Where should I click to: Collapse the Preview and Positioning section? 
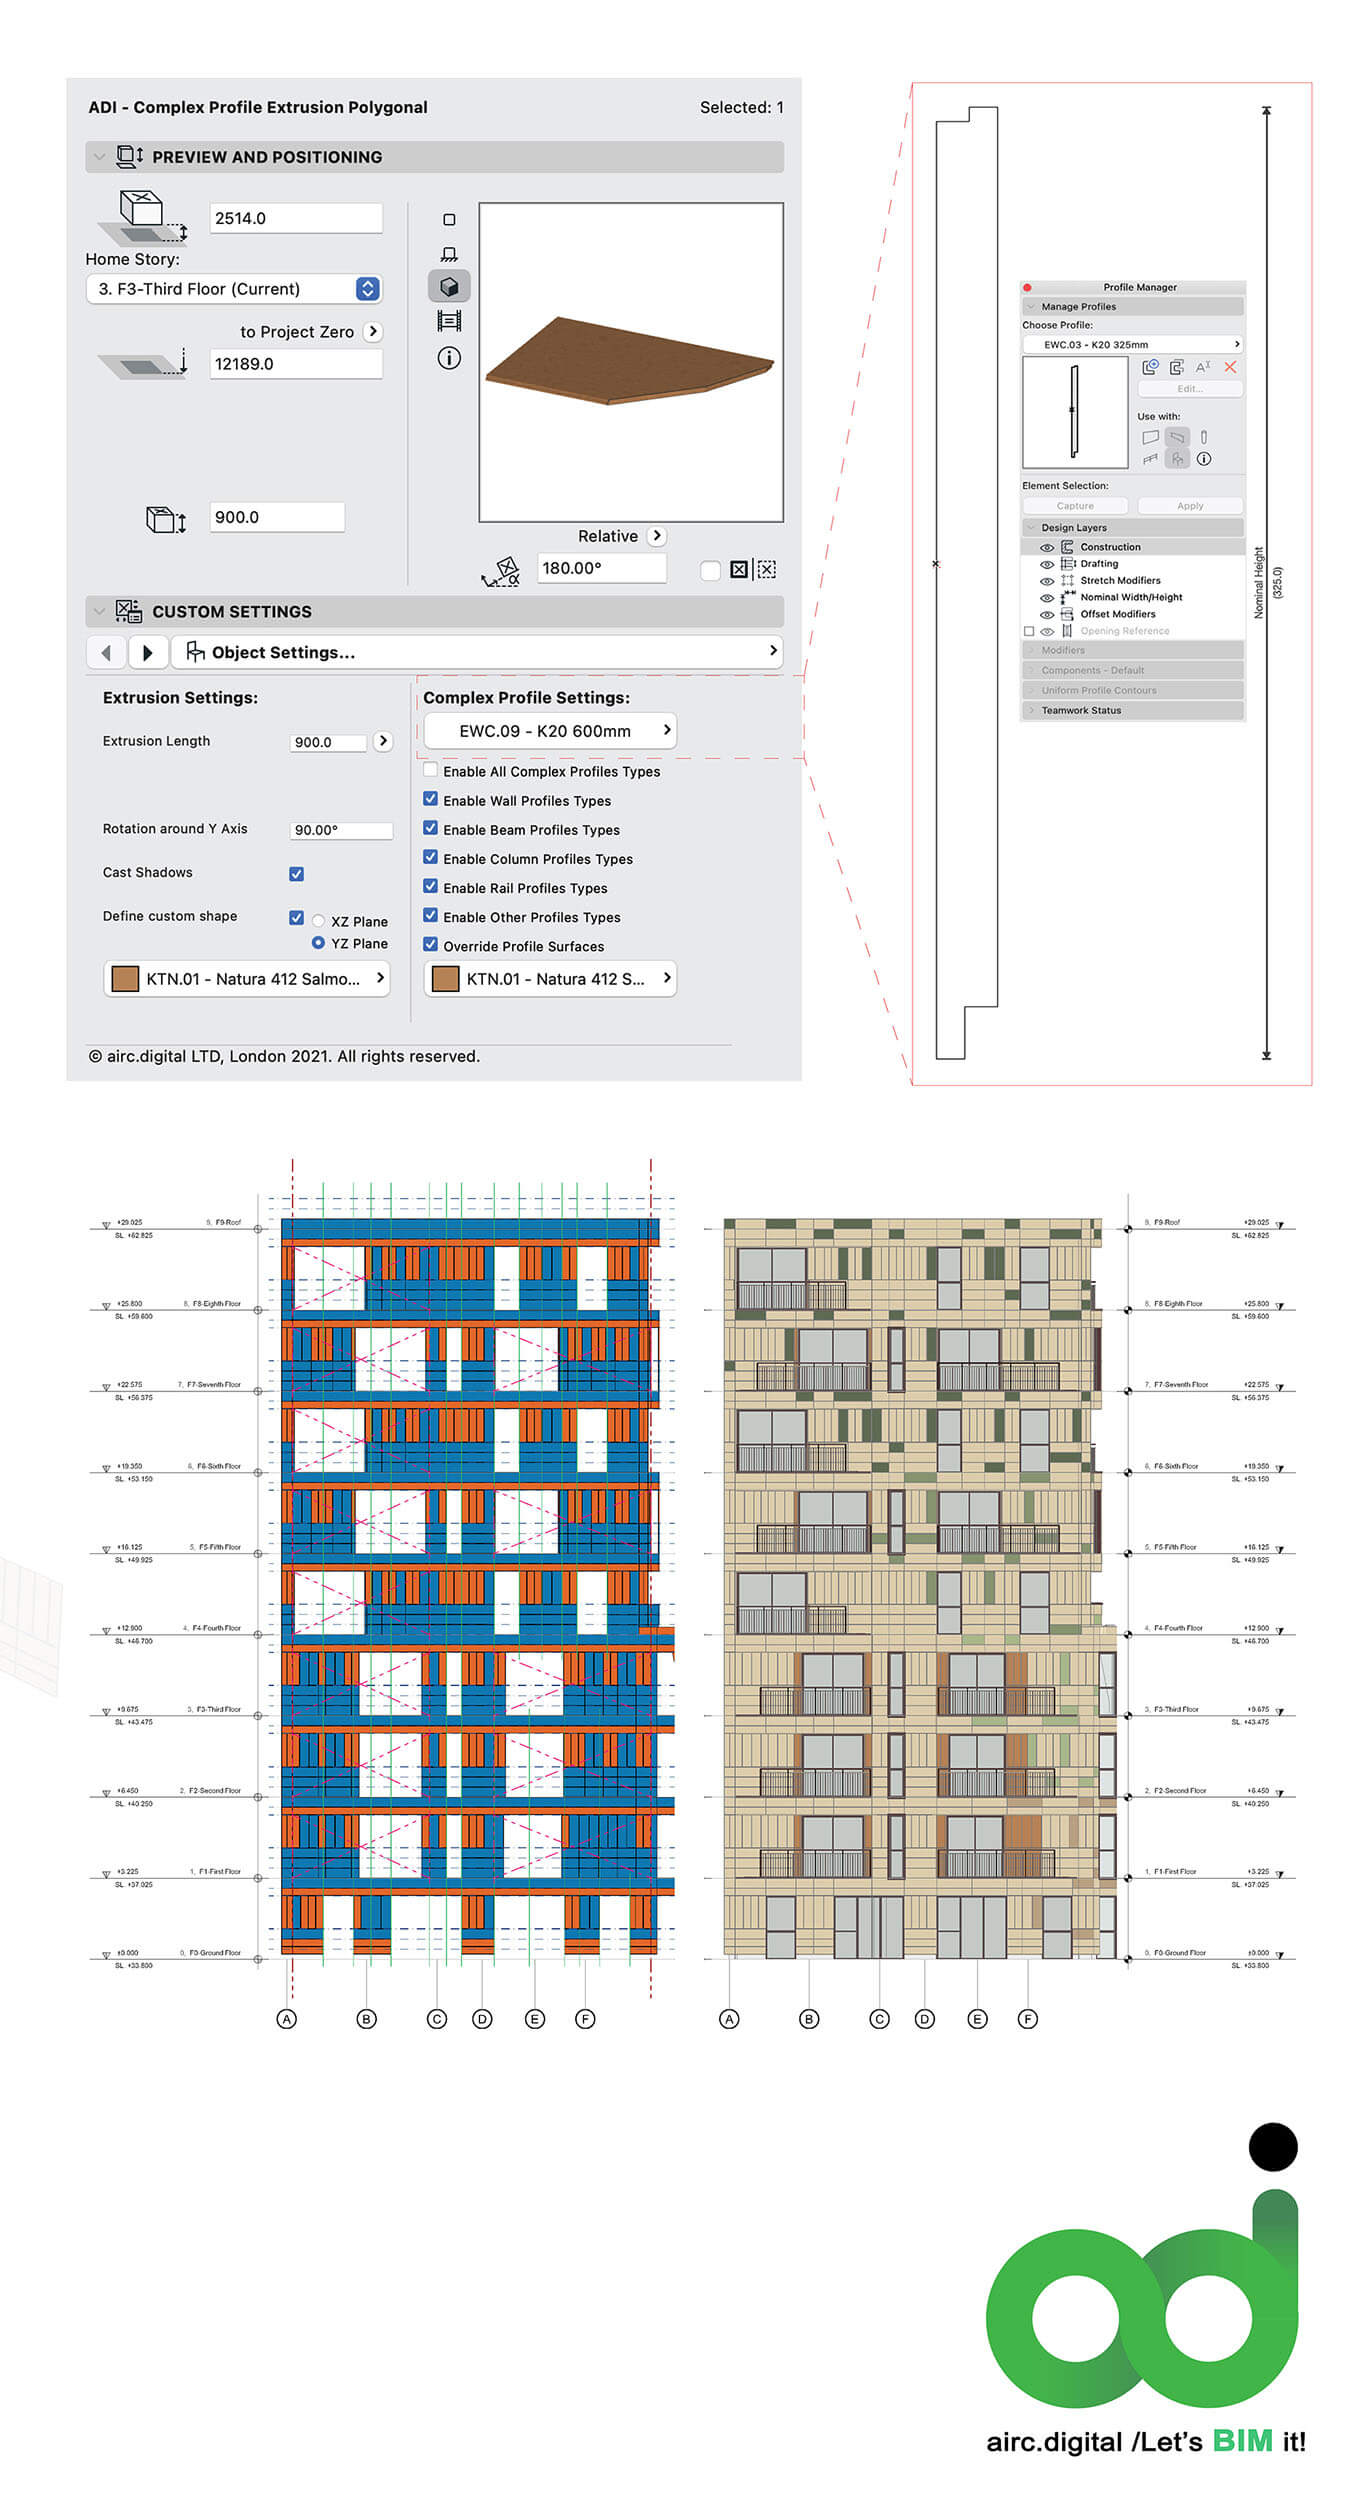pyautogui.click(x=99, y=157)
